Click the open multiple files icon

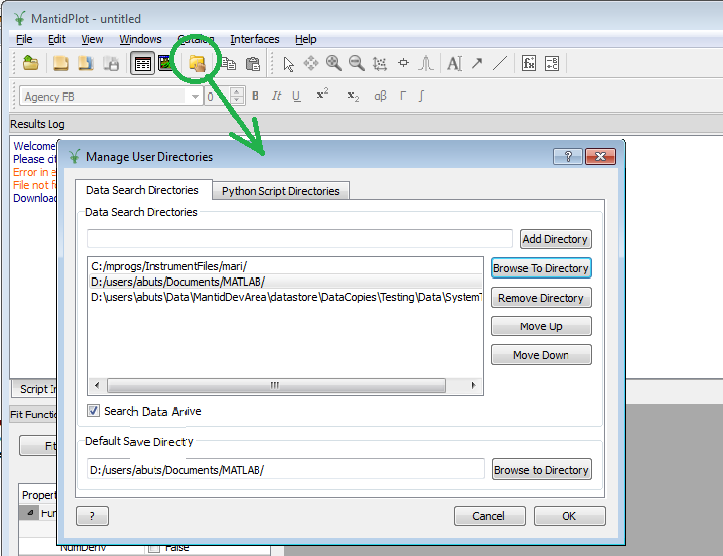tap(86, 63)
